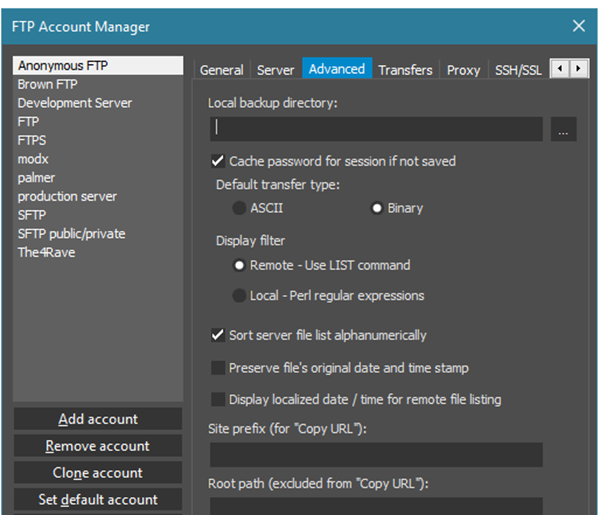The height and width of the screenshot is (515, 600).
Task: Select the modx account
Action: (x=98, y=159)
